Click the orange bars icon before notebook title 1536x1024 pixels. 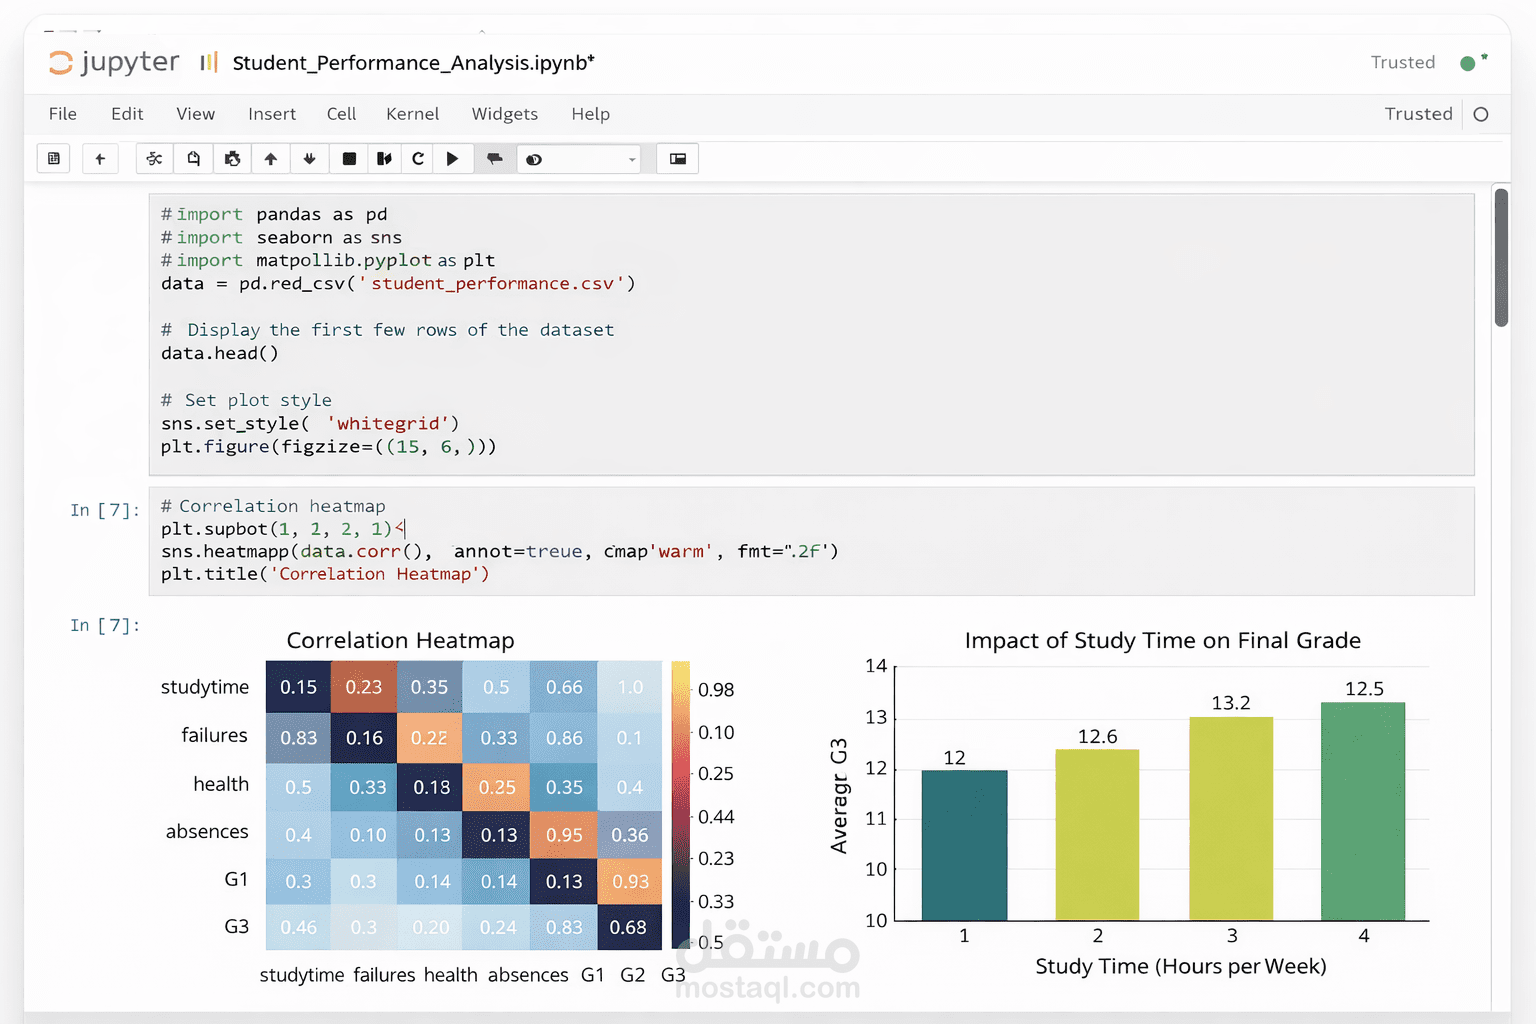[x=209, y=62]
